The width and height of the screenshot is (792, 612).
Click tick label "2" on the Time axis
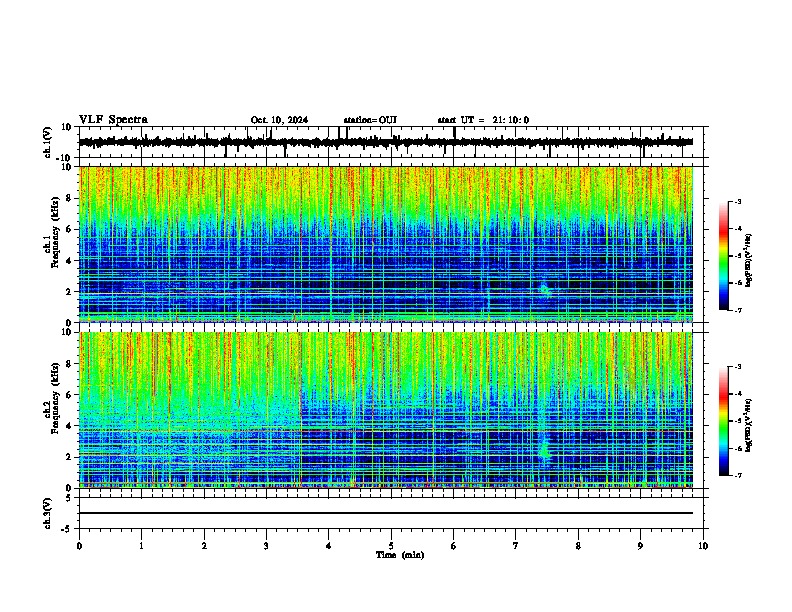click(204, 546)
